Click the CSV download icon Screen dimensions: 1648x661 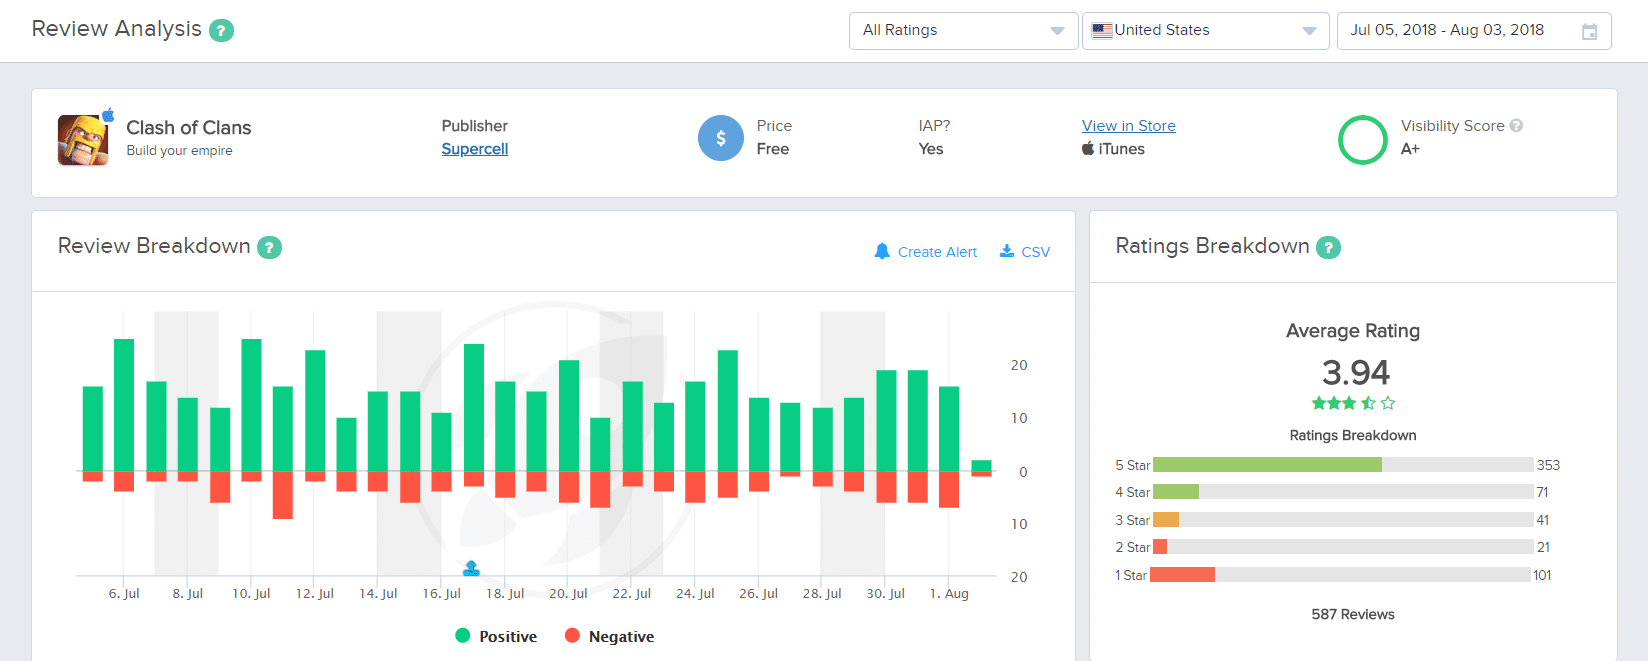click(x=1007, y=251)
